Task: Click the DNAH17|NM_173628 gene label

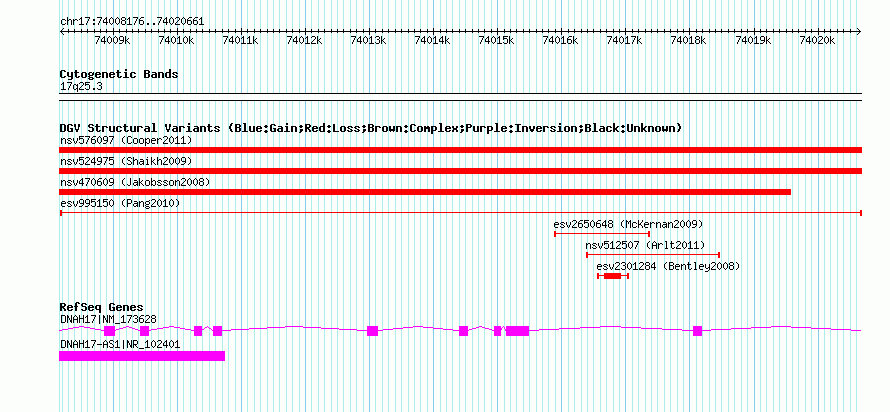Action: tap(108, 319)
